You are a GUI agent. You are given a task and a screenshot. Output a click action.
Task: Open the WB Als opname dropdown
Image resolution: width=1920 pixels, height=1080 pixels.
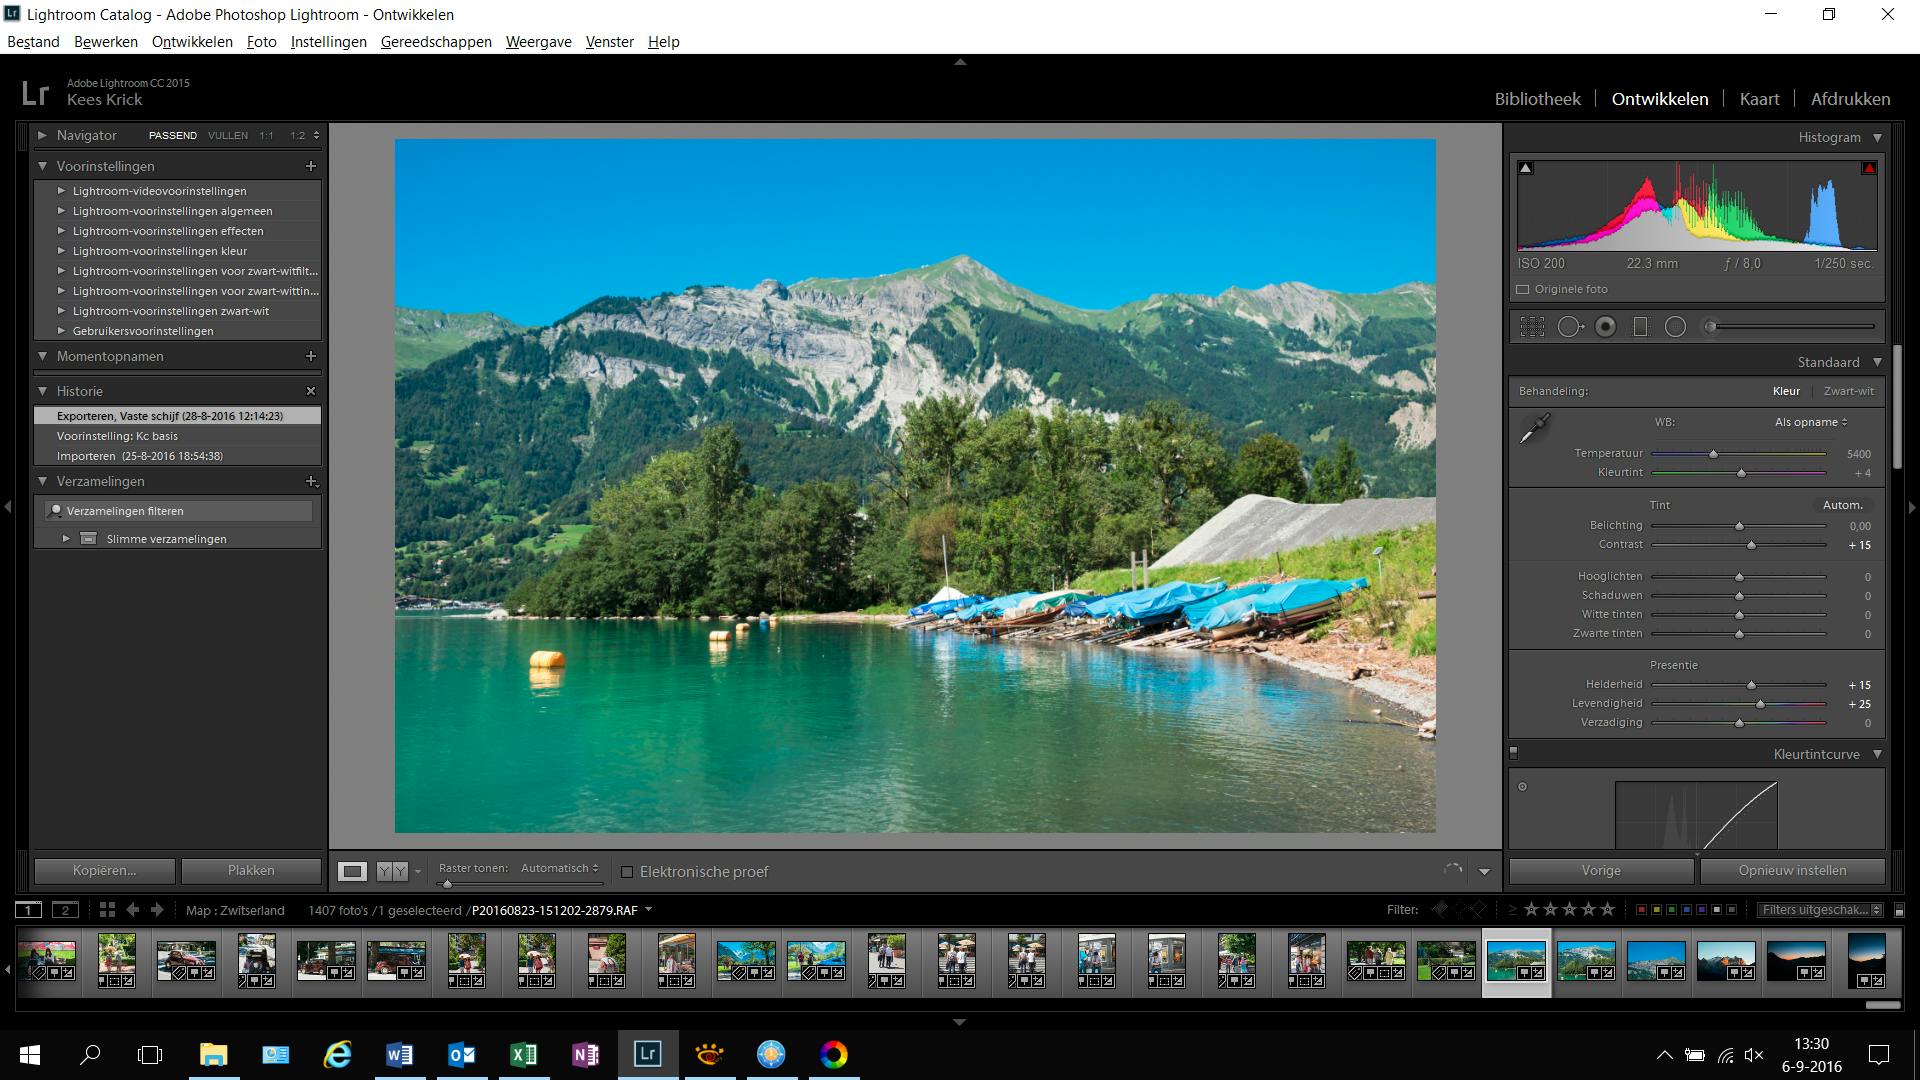click(x=1810, y=422)
